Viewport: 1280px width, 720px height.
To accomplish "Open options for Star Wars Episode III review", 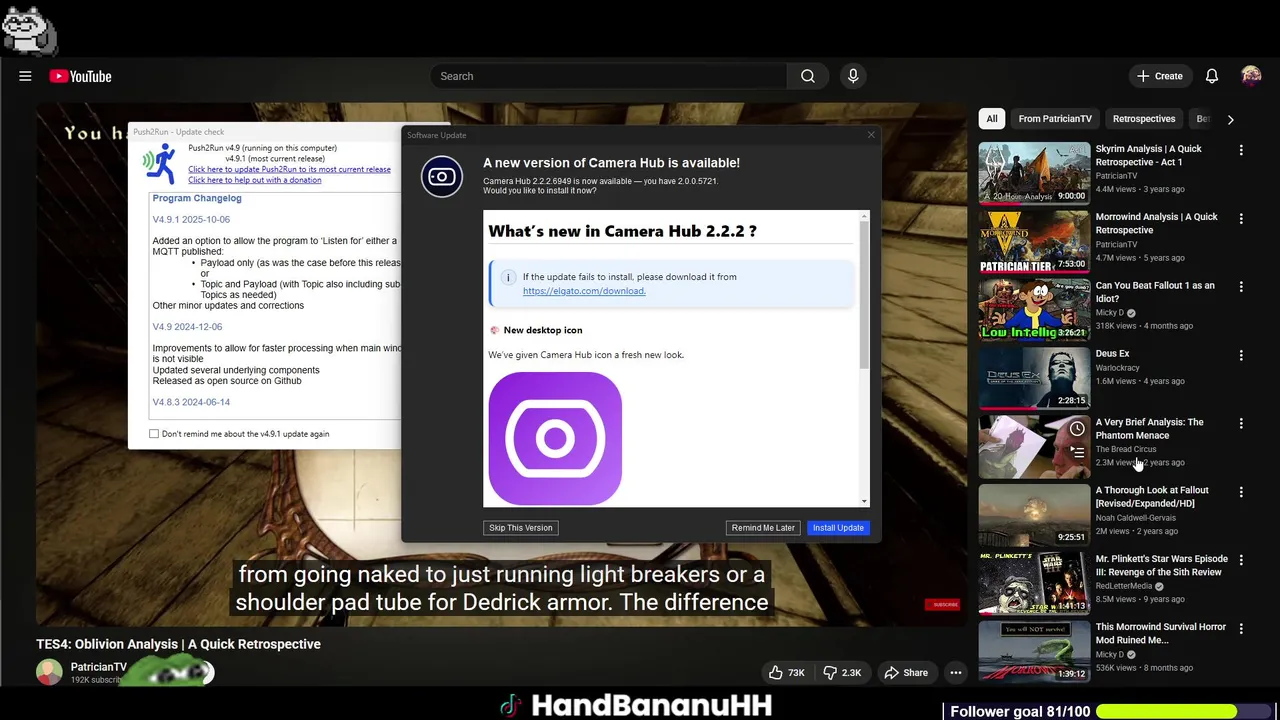I will click(x=1241, y=560).
